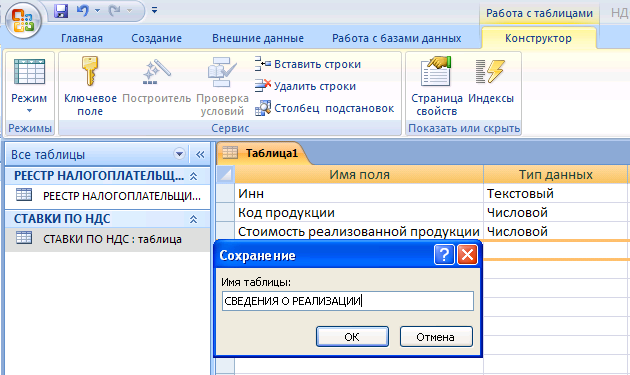Viewport: 630px width, 375px height.
Task: Undo the last action
Action: click(x=82, y=11)
